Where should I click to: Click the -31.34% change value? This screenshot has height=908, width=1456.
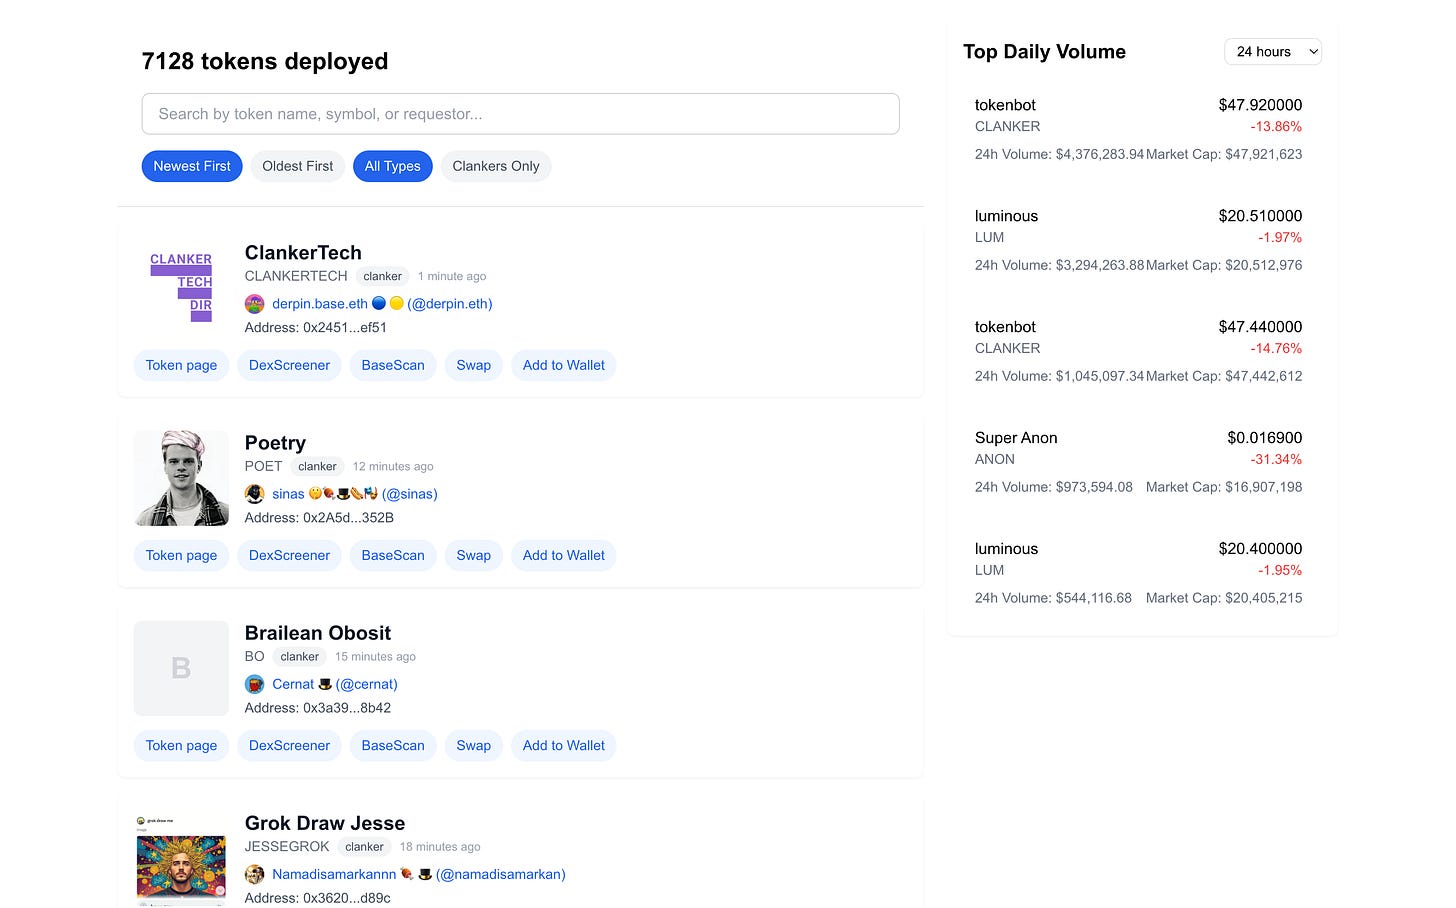tap(1276, 460)
